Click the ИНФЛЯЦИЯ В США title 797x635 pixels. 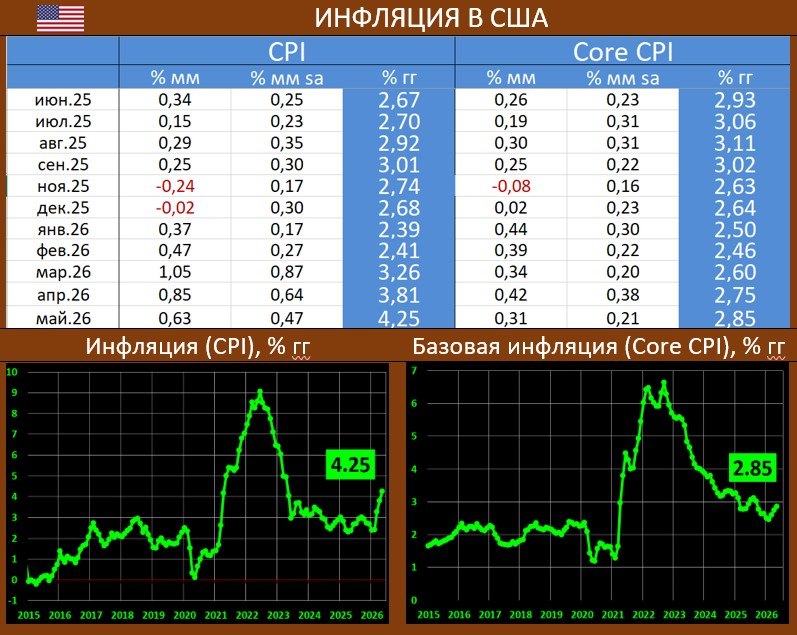tap(431, 18)
